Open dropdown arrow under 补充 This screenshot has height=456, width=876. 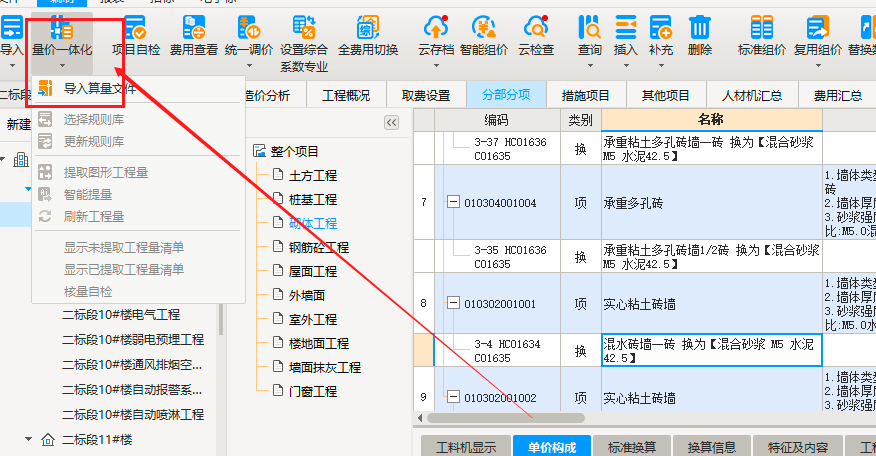[x=661, y=66]
